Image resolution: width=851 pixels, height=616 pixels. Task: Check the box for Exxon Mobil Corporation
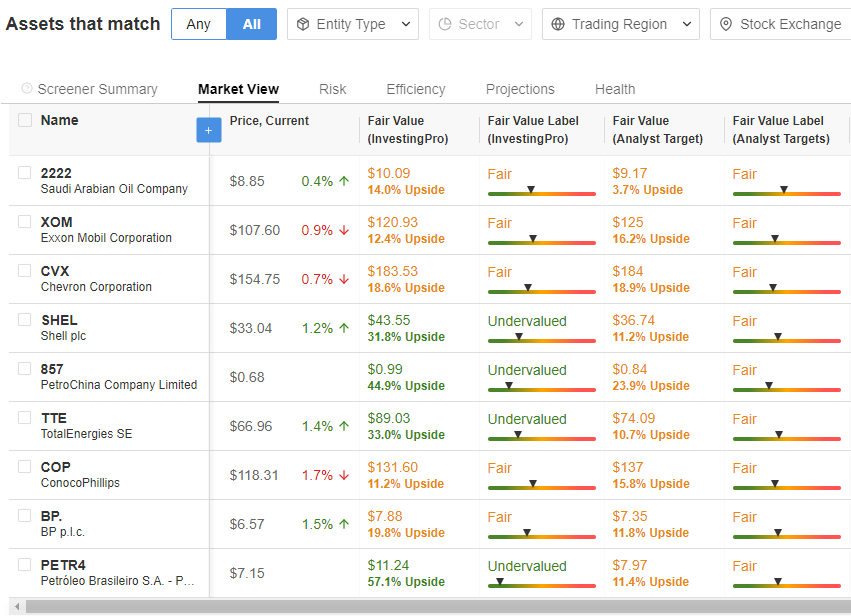(x=24, y=221)
